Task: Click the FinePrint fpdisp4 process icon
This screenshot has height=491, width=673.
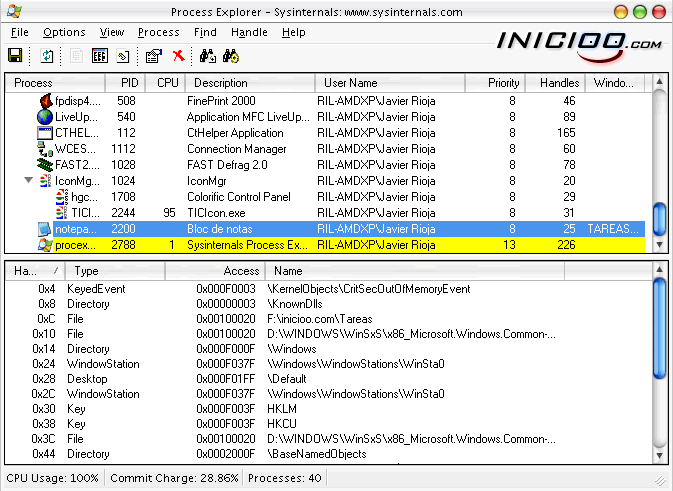Action: [45, 101]
